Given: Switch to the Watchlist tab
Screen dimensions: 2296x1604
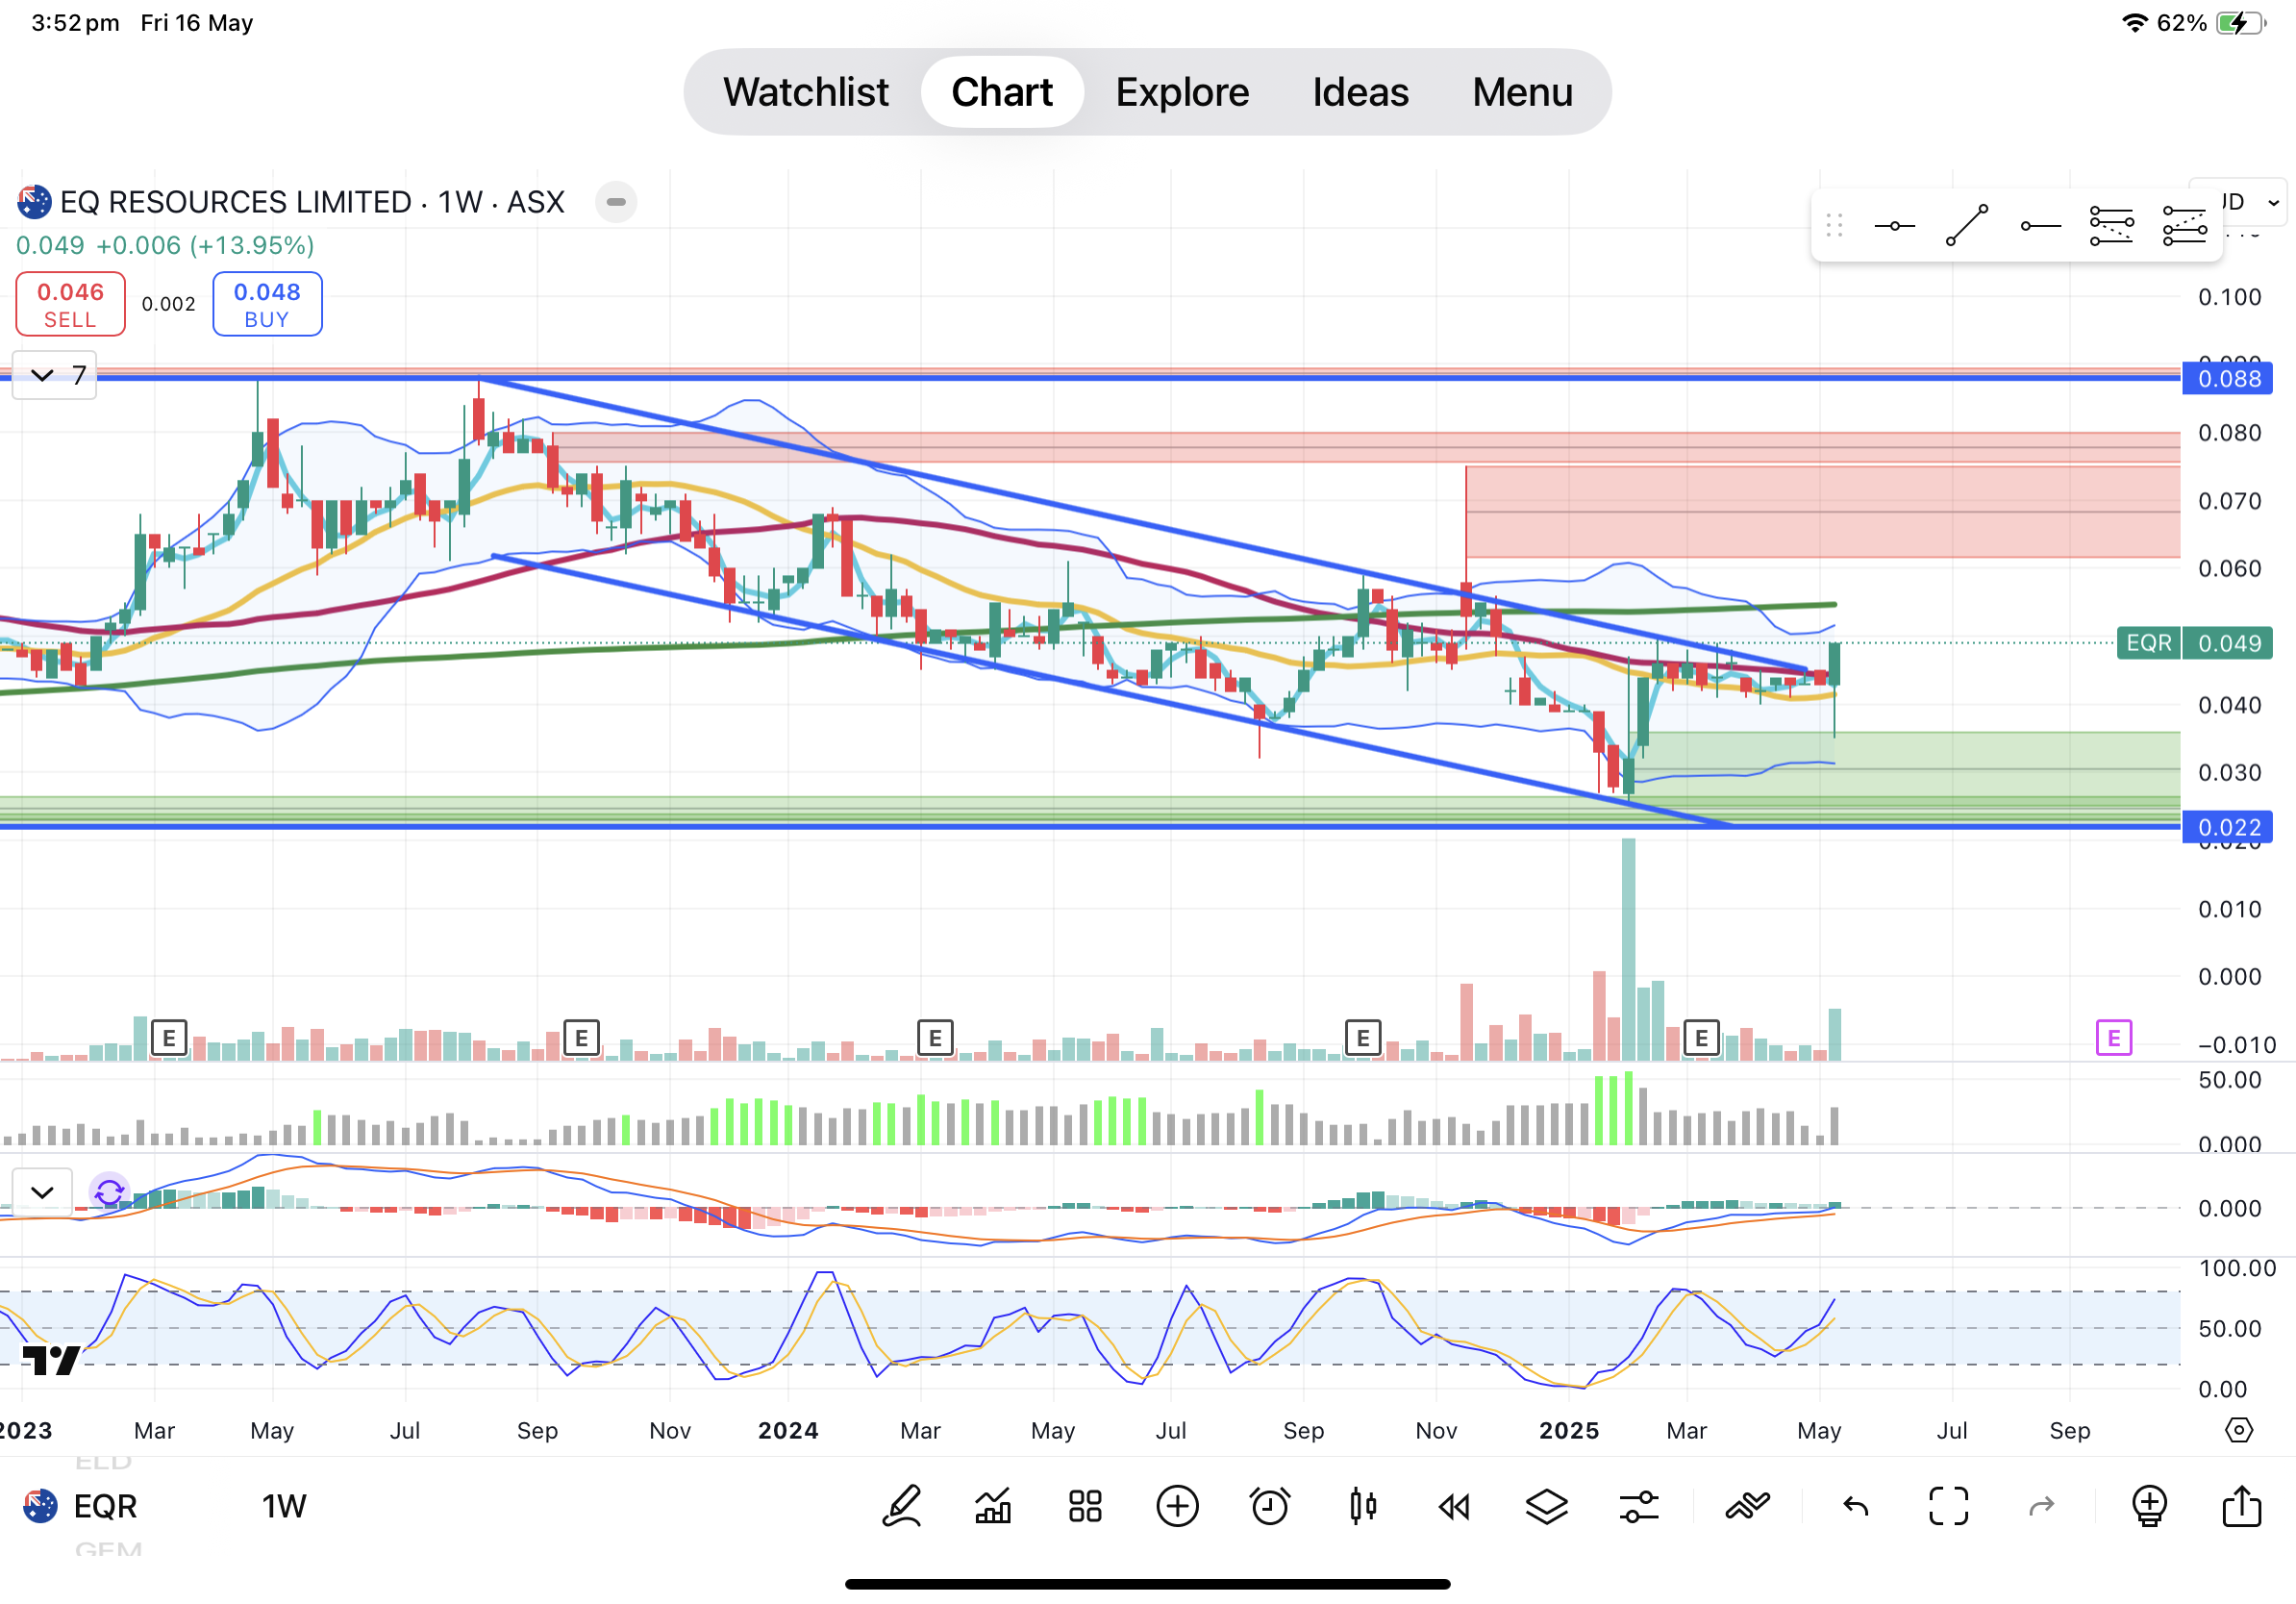Looking at the screenshot, I should (x=806, y=92).
